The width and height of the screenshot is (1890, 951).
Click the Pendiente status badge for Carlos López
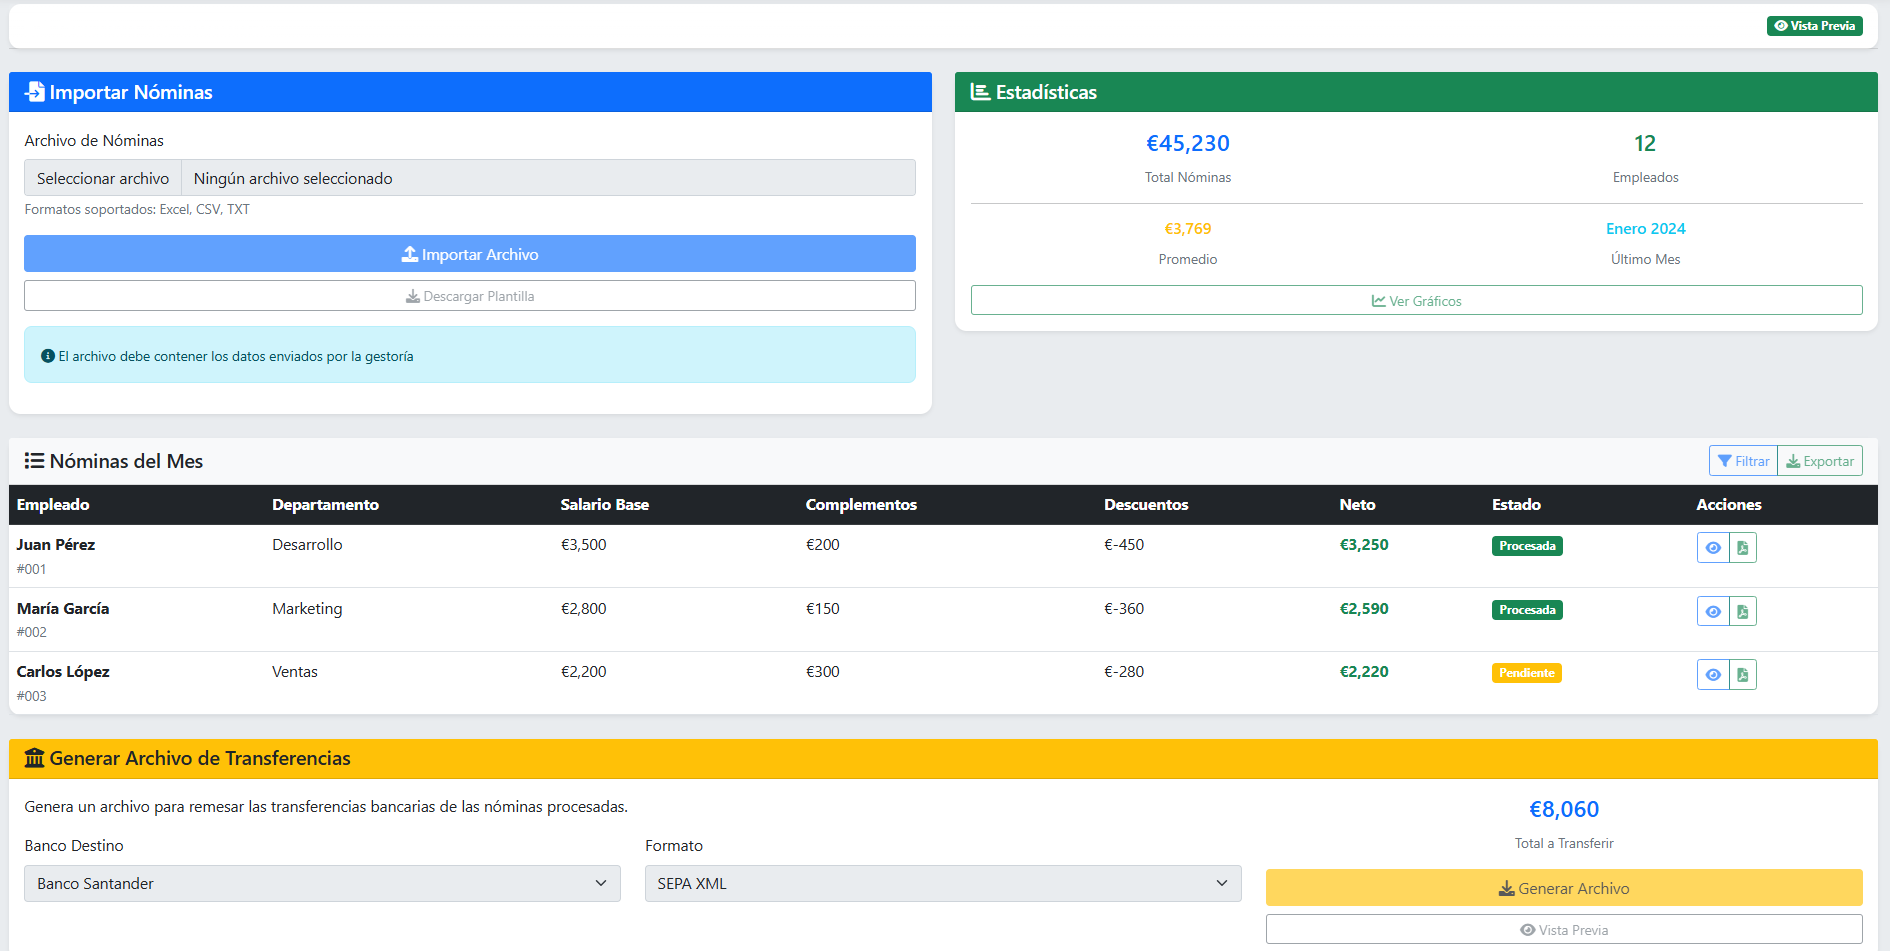[x=1526, y=673]
